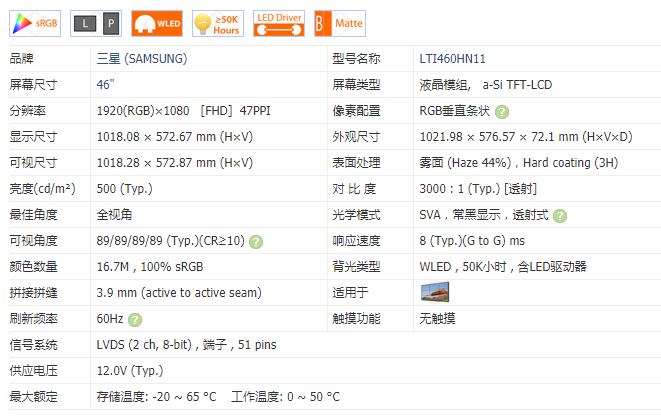Click the LVDS signal system entry
The width and height of the screenshot is (661, 418).
[186, 345]
